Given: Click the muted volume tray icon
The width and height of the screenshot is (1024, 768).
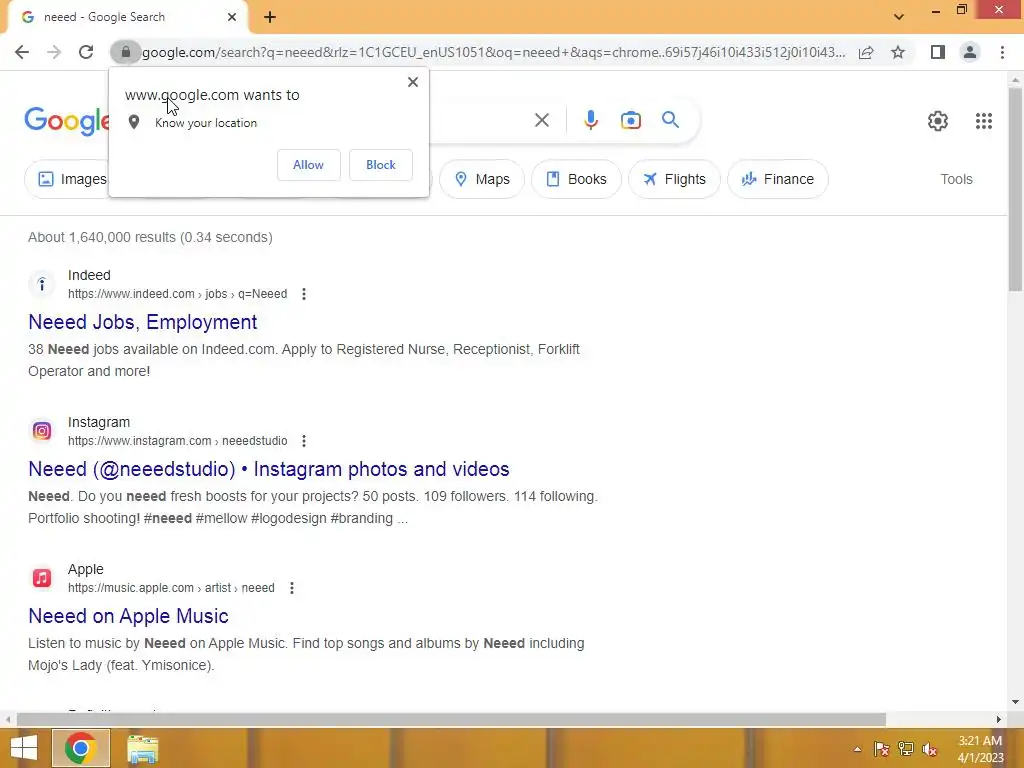Looking at the screenshot, I should [930, 749].
